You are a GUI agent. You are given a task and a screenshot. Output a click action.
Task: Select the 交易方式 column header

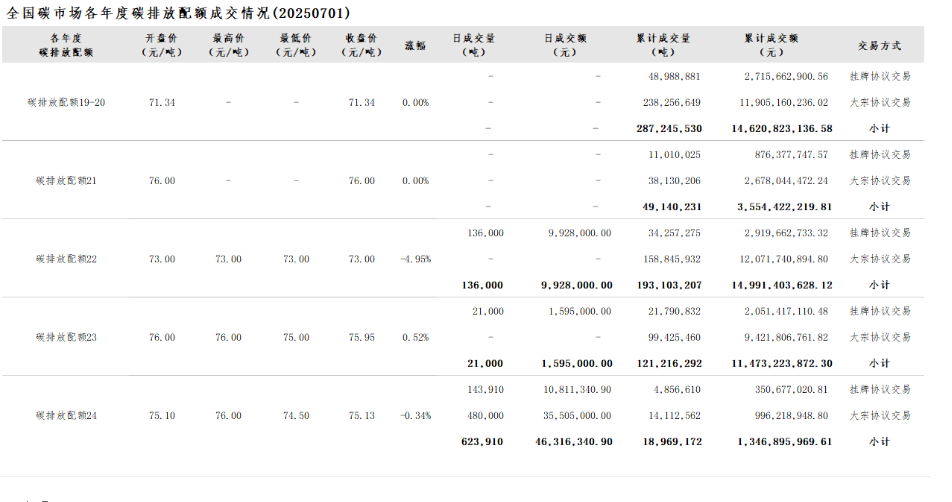(x=879, y=45)
